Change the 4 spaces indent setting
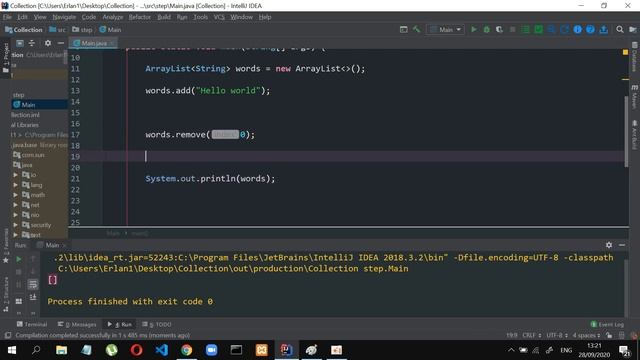The image size is (640, 360). [586, 335]
